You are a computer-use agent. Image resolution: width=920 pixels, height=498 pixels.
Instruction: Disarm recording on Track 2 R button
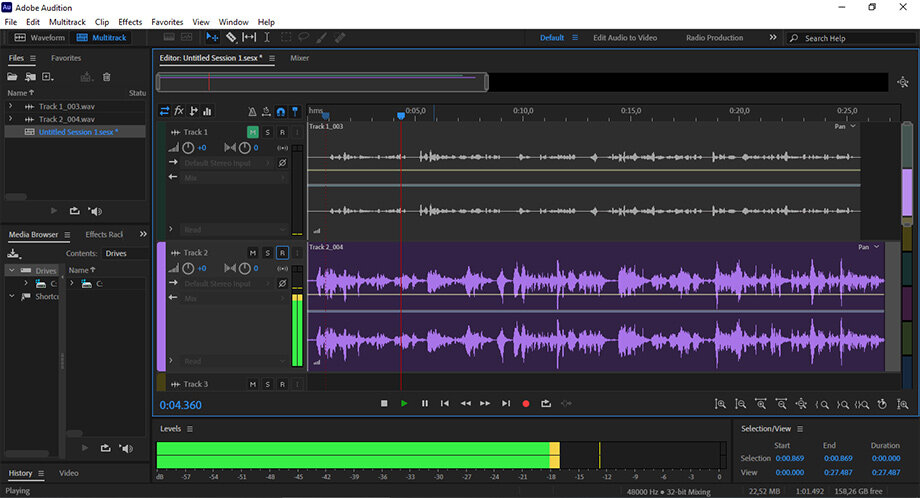click(x=282, y=253)
